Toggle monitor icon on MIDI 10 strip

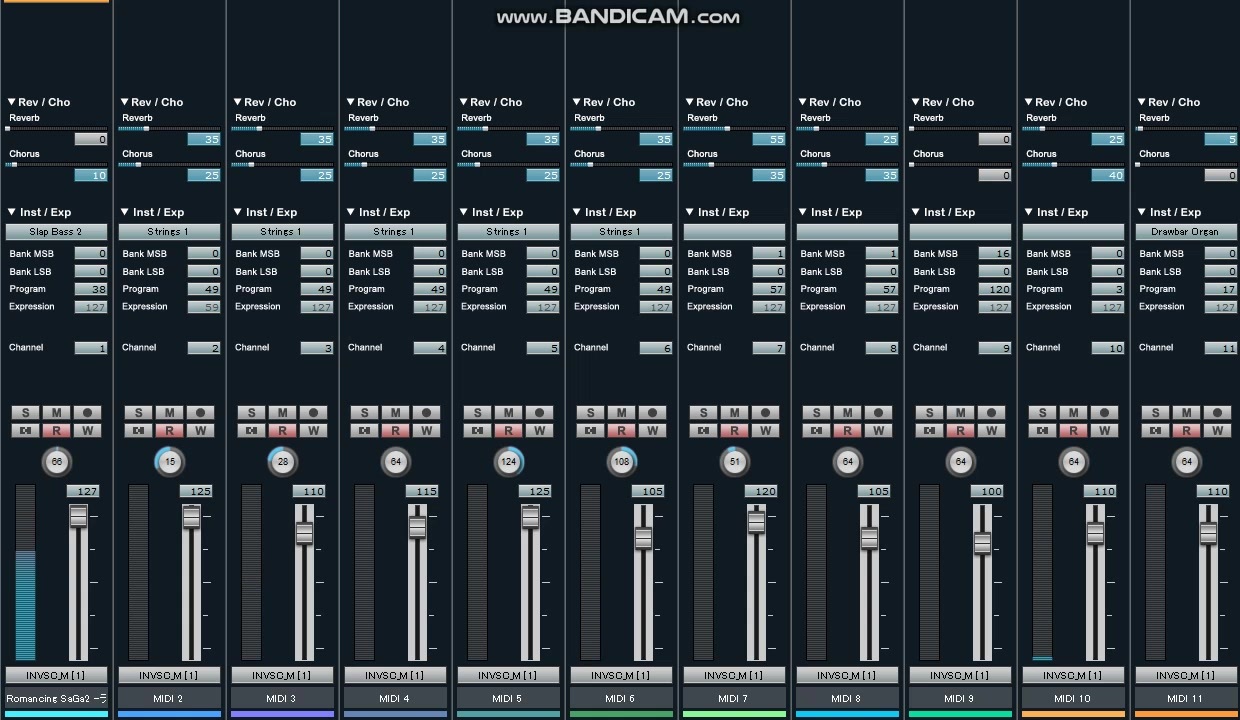click(x=1042, y=431)
